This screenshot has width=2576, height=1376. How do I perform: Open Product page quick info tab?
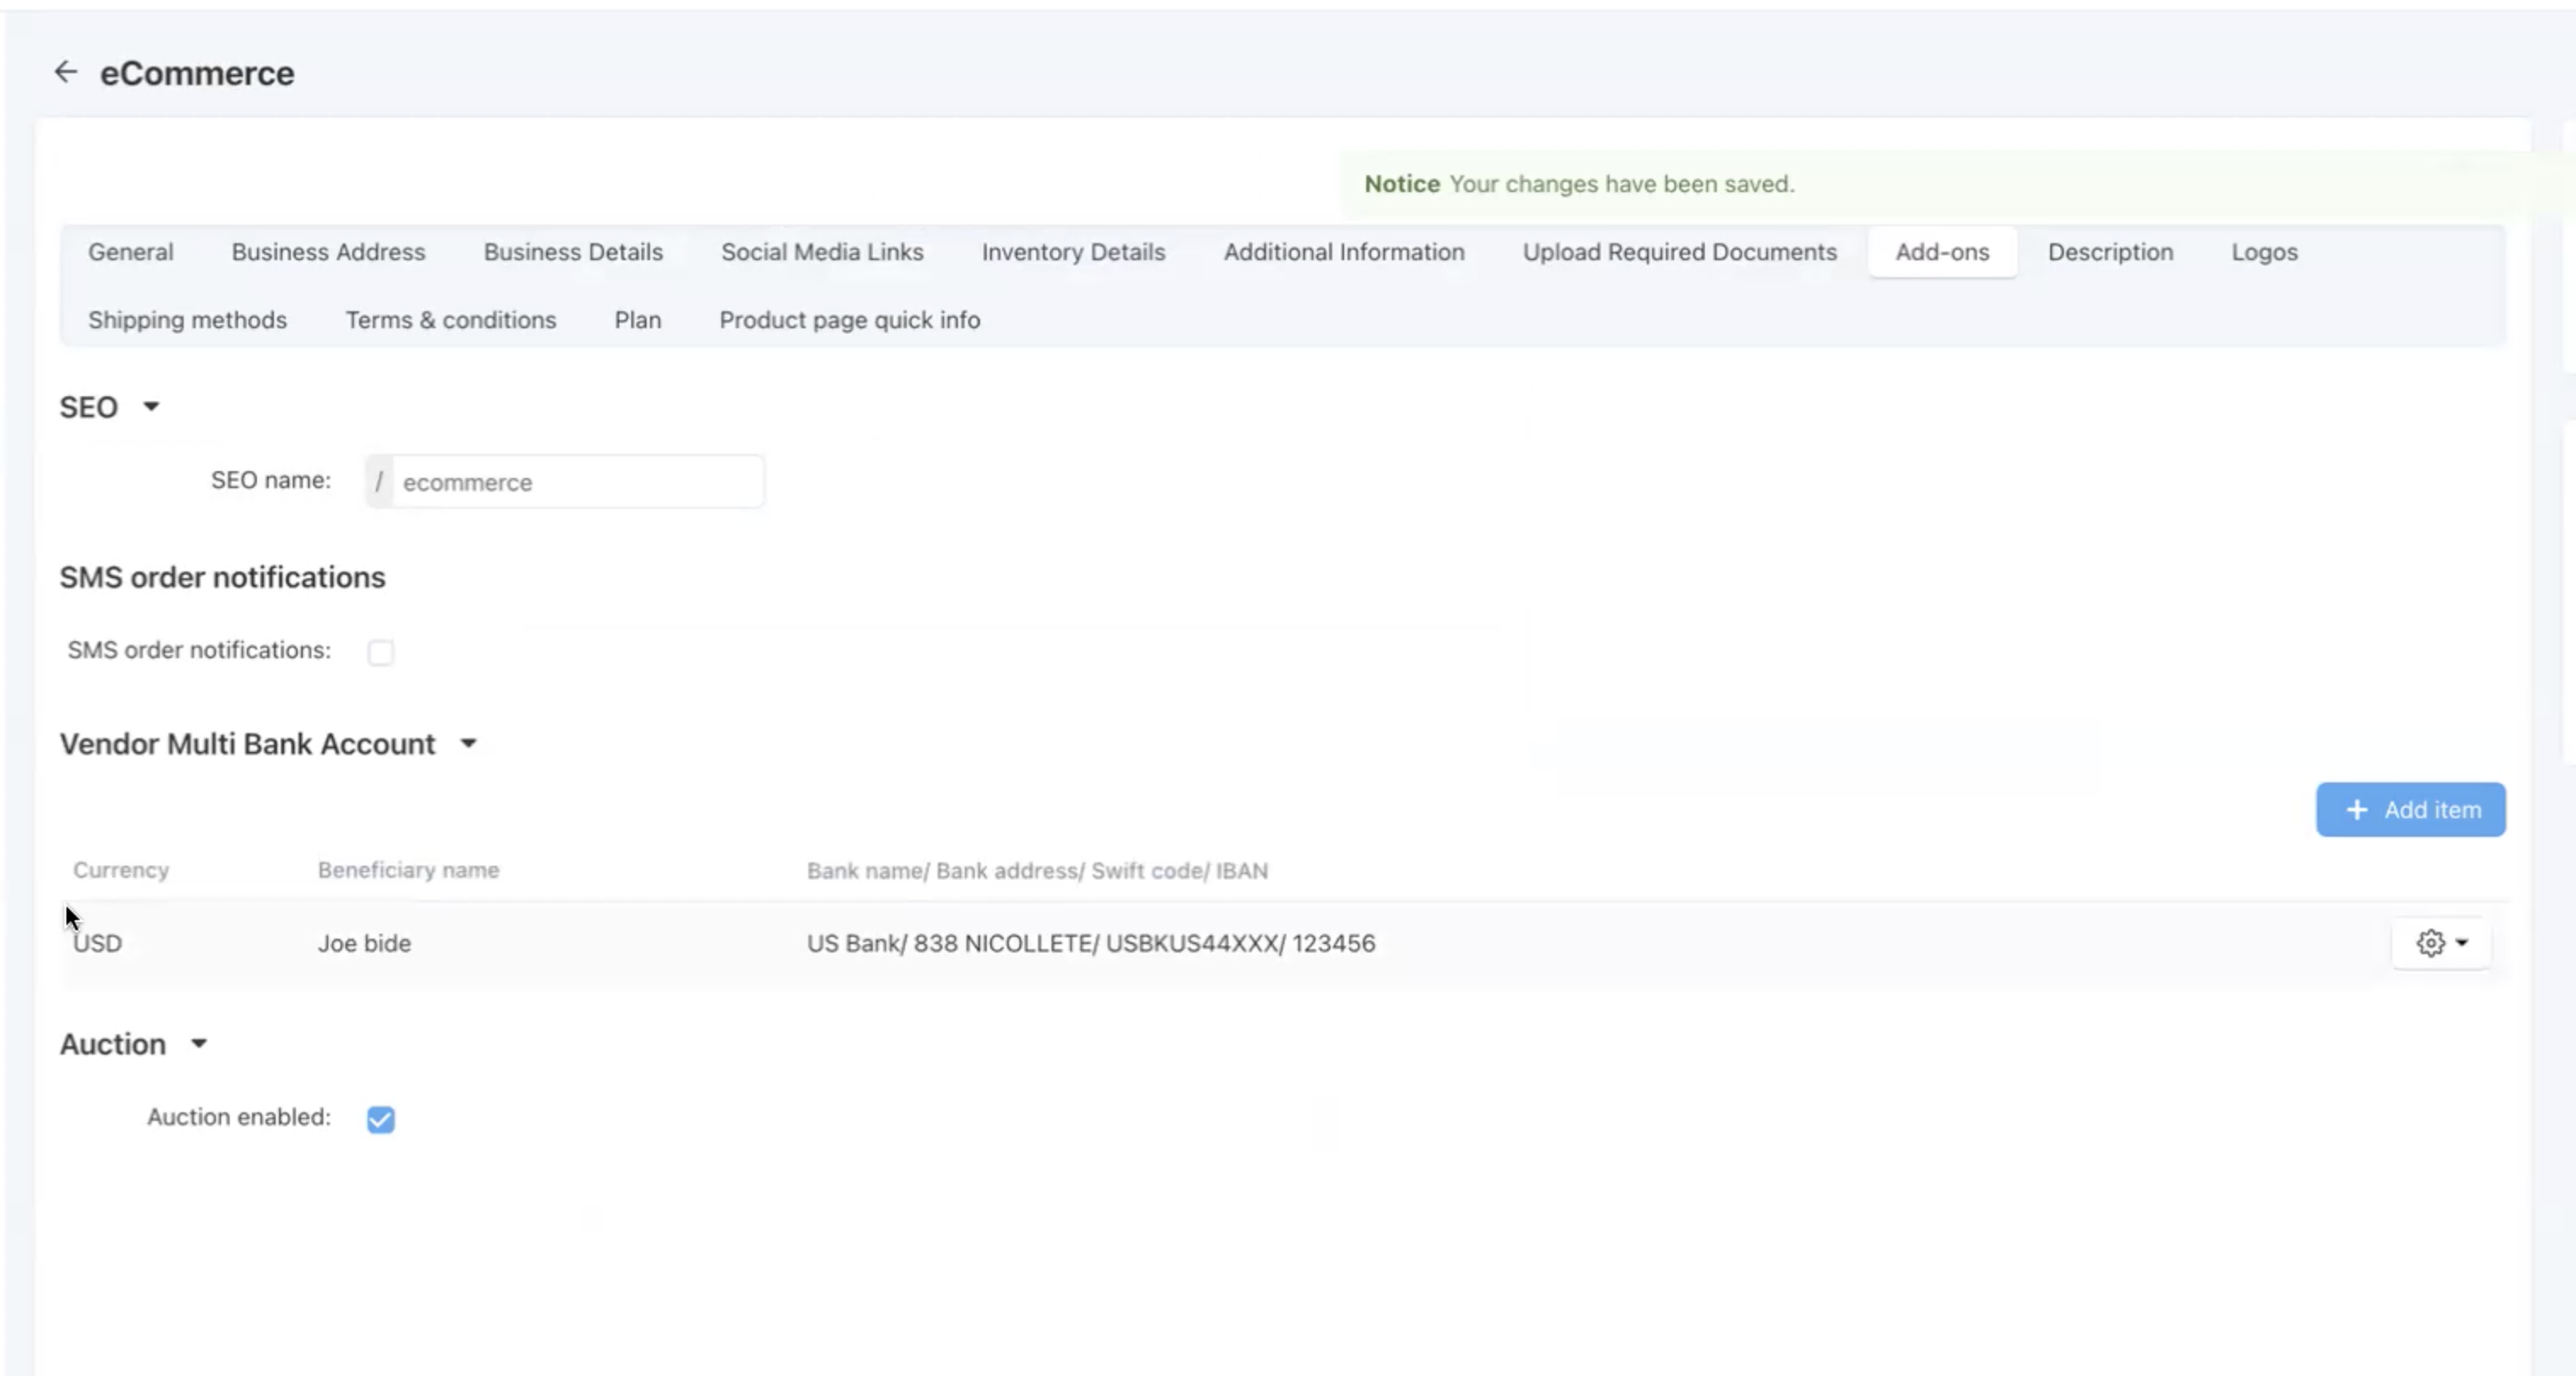click(850, 320)
